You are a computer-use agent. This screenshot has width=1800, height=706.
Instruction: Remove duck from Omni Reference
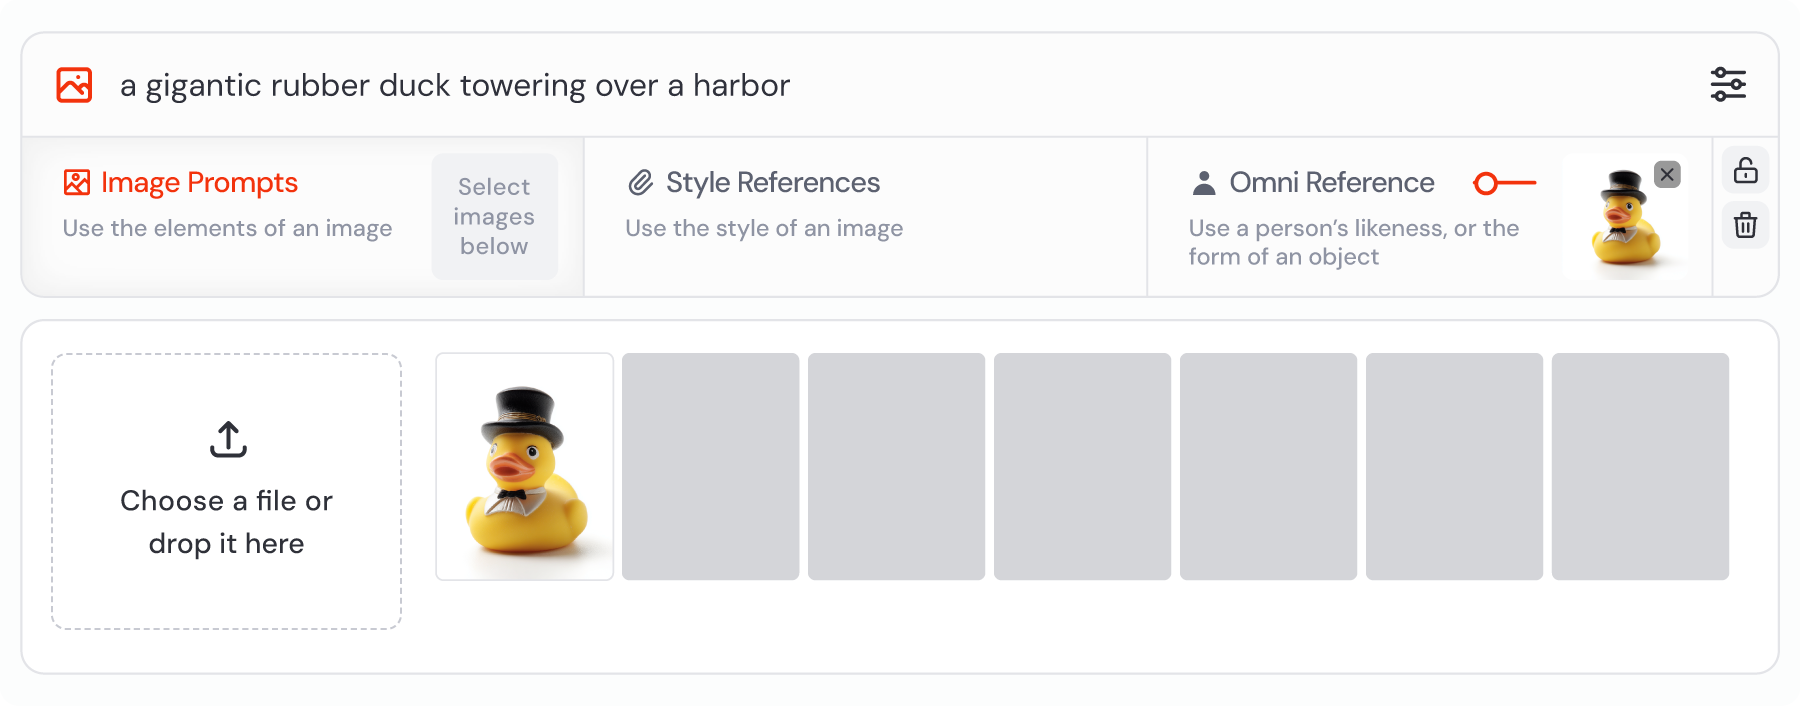pos(1666,175)
